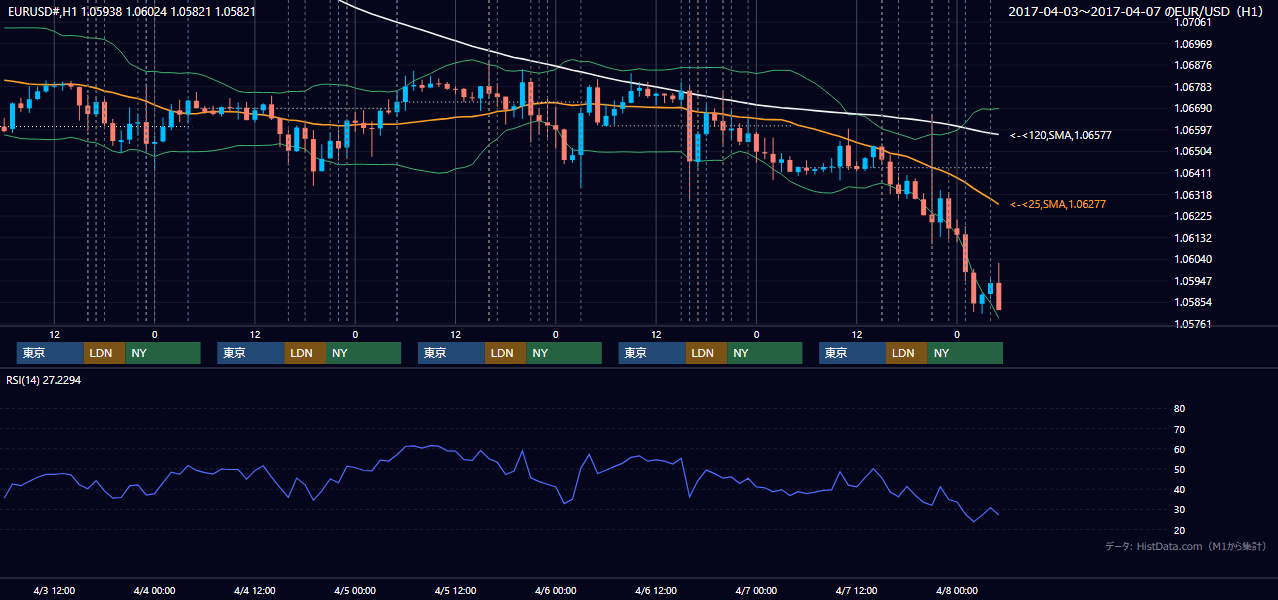Click the 4/5 12:00 date label

[455, 591]
